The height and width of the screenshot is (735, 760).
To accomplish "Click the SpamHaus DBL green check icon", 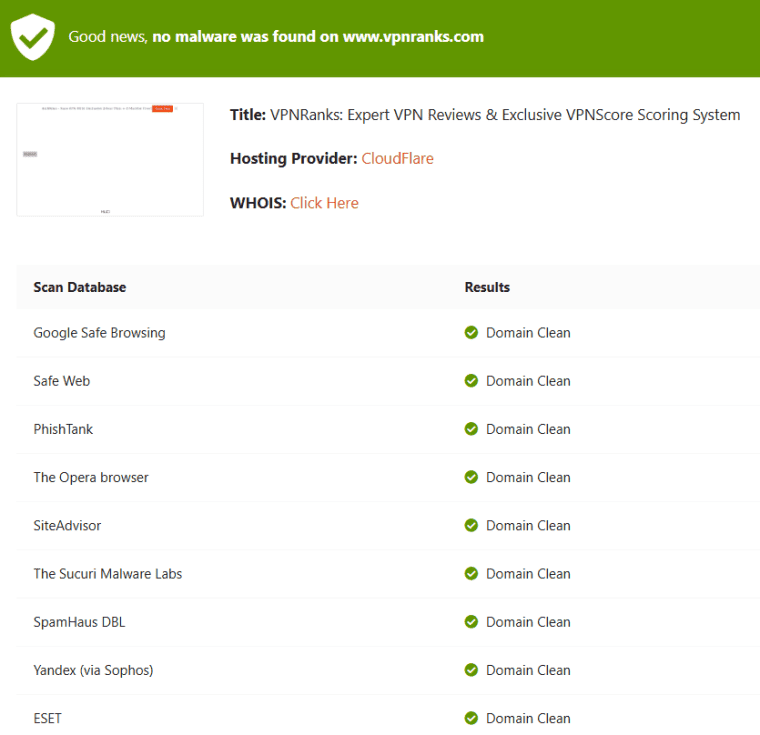I will pyautogui.click(x=471, y=622).
